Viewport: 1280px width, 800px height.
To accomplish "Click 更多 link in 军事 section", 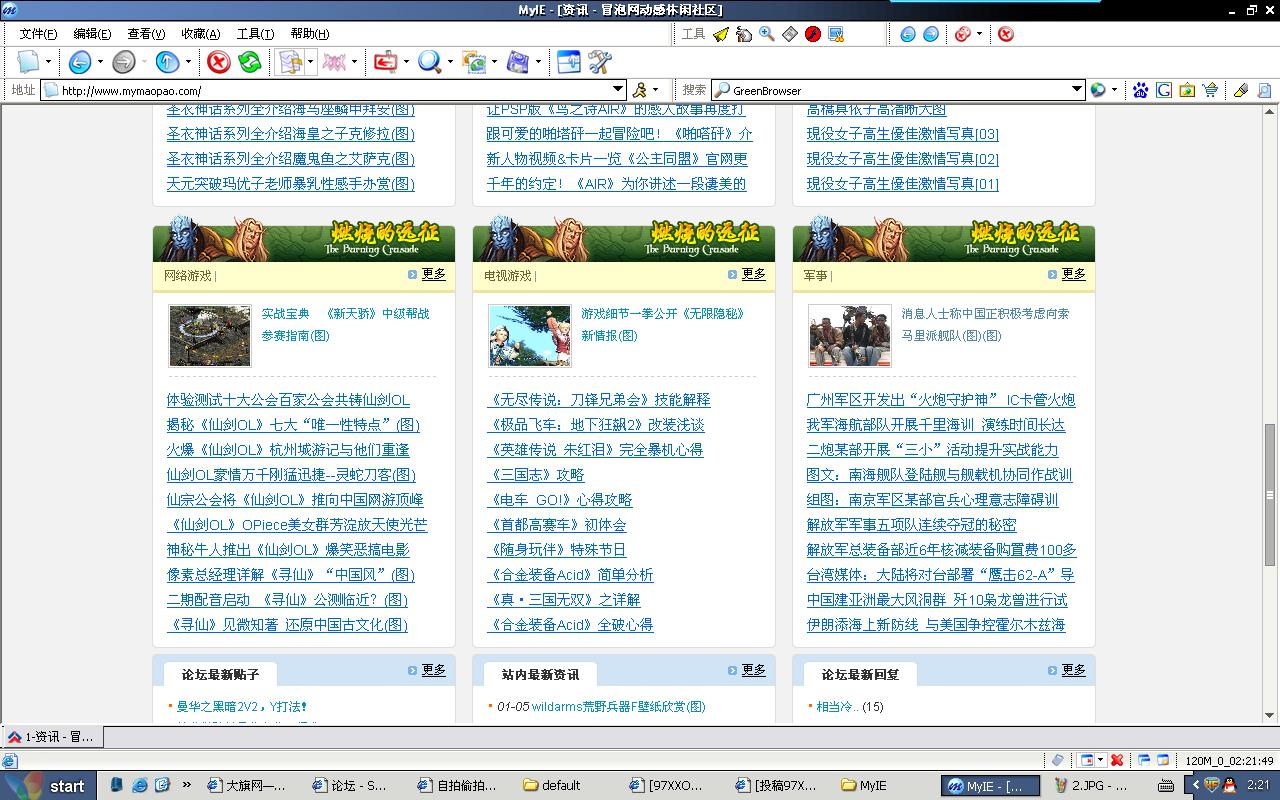I will click(1073, 274).
